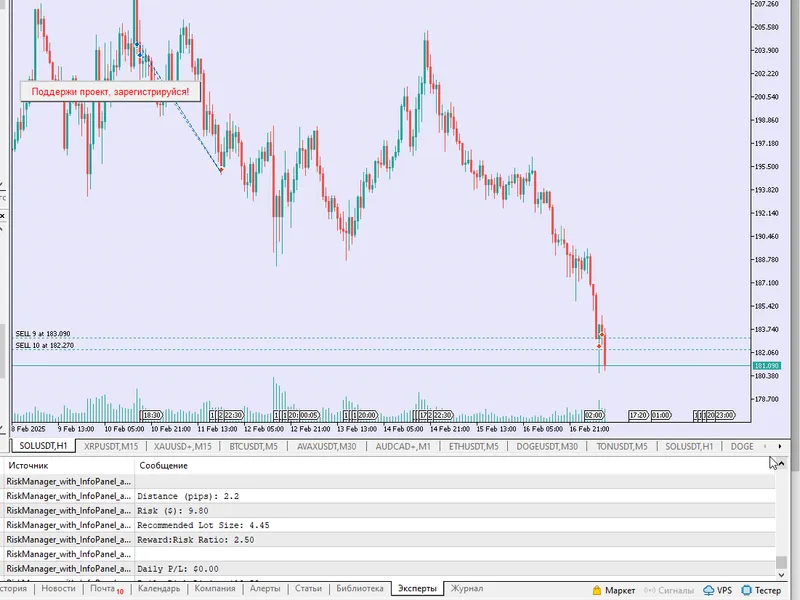Select log row Daily P/L: $0.00
The image size is (800, 600).
(390, 569)
